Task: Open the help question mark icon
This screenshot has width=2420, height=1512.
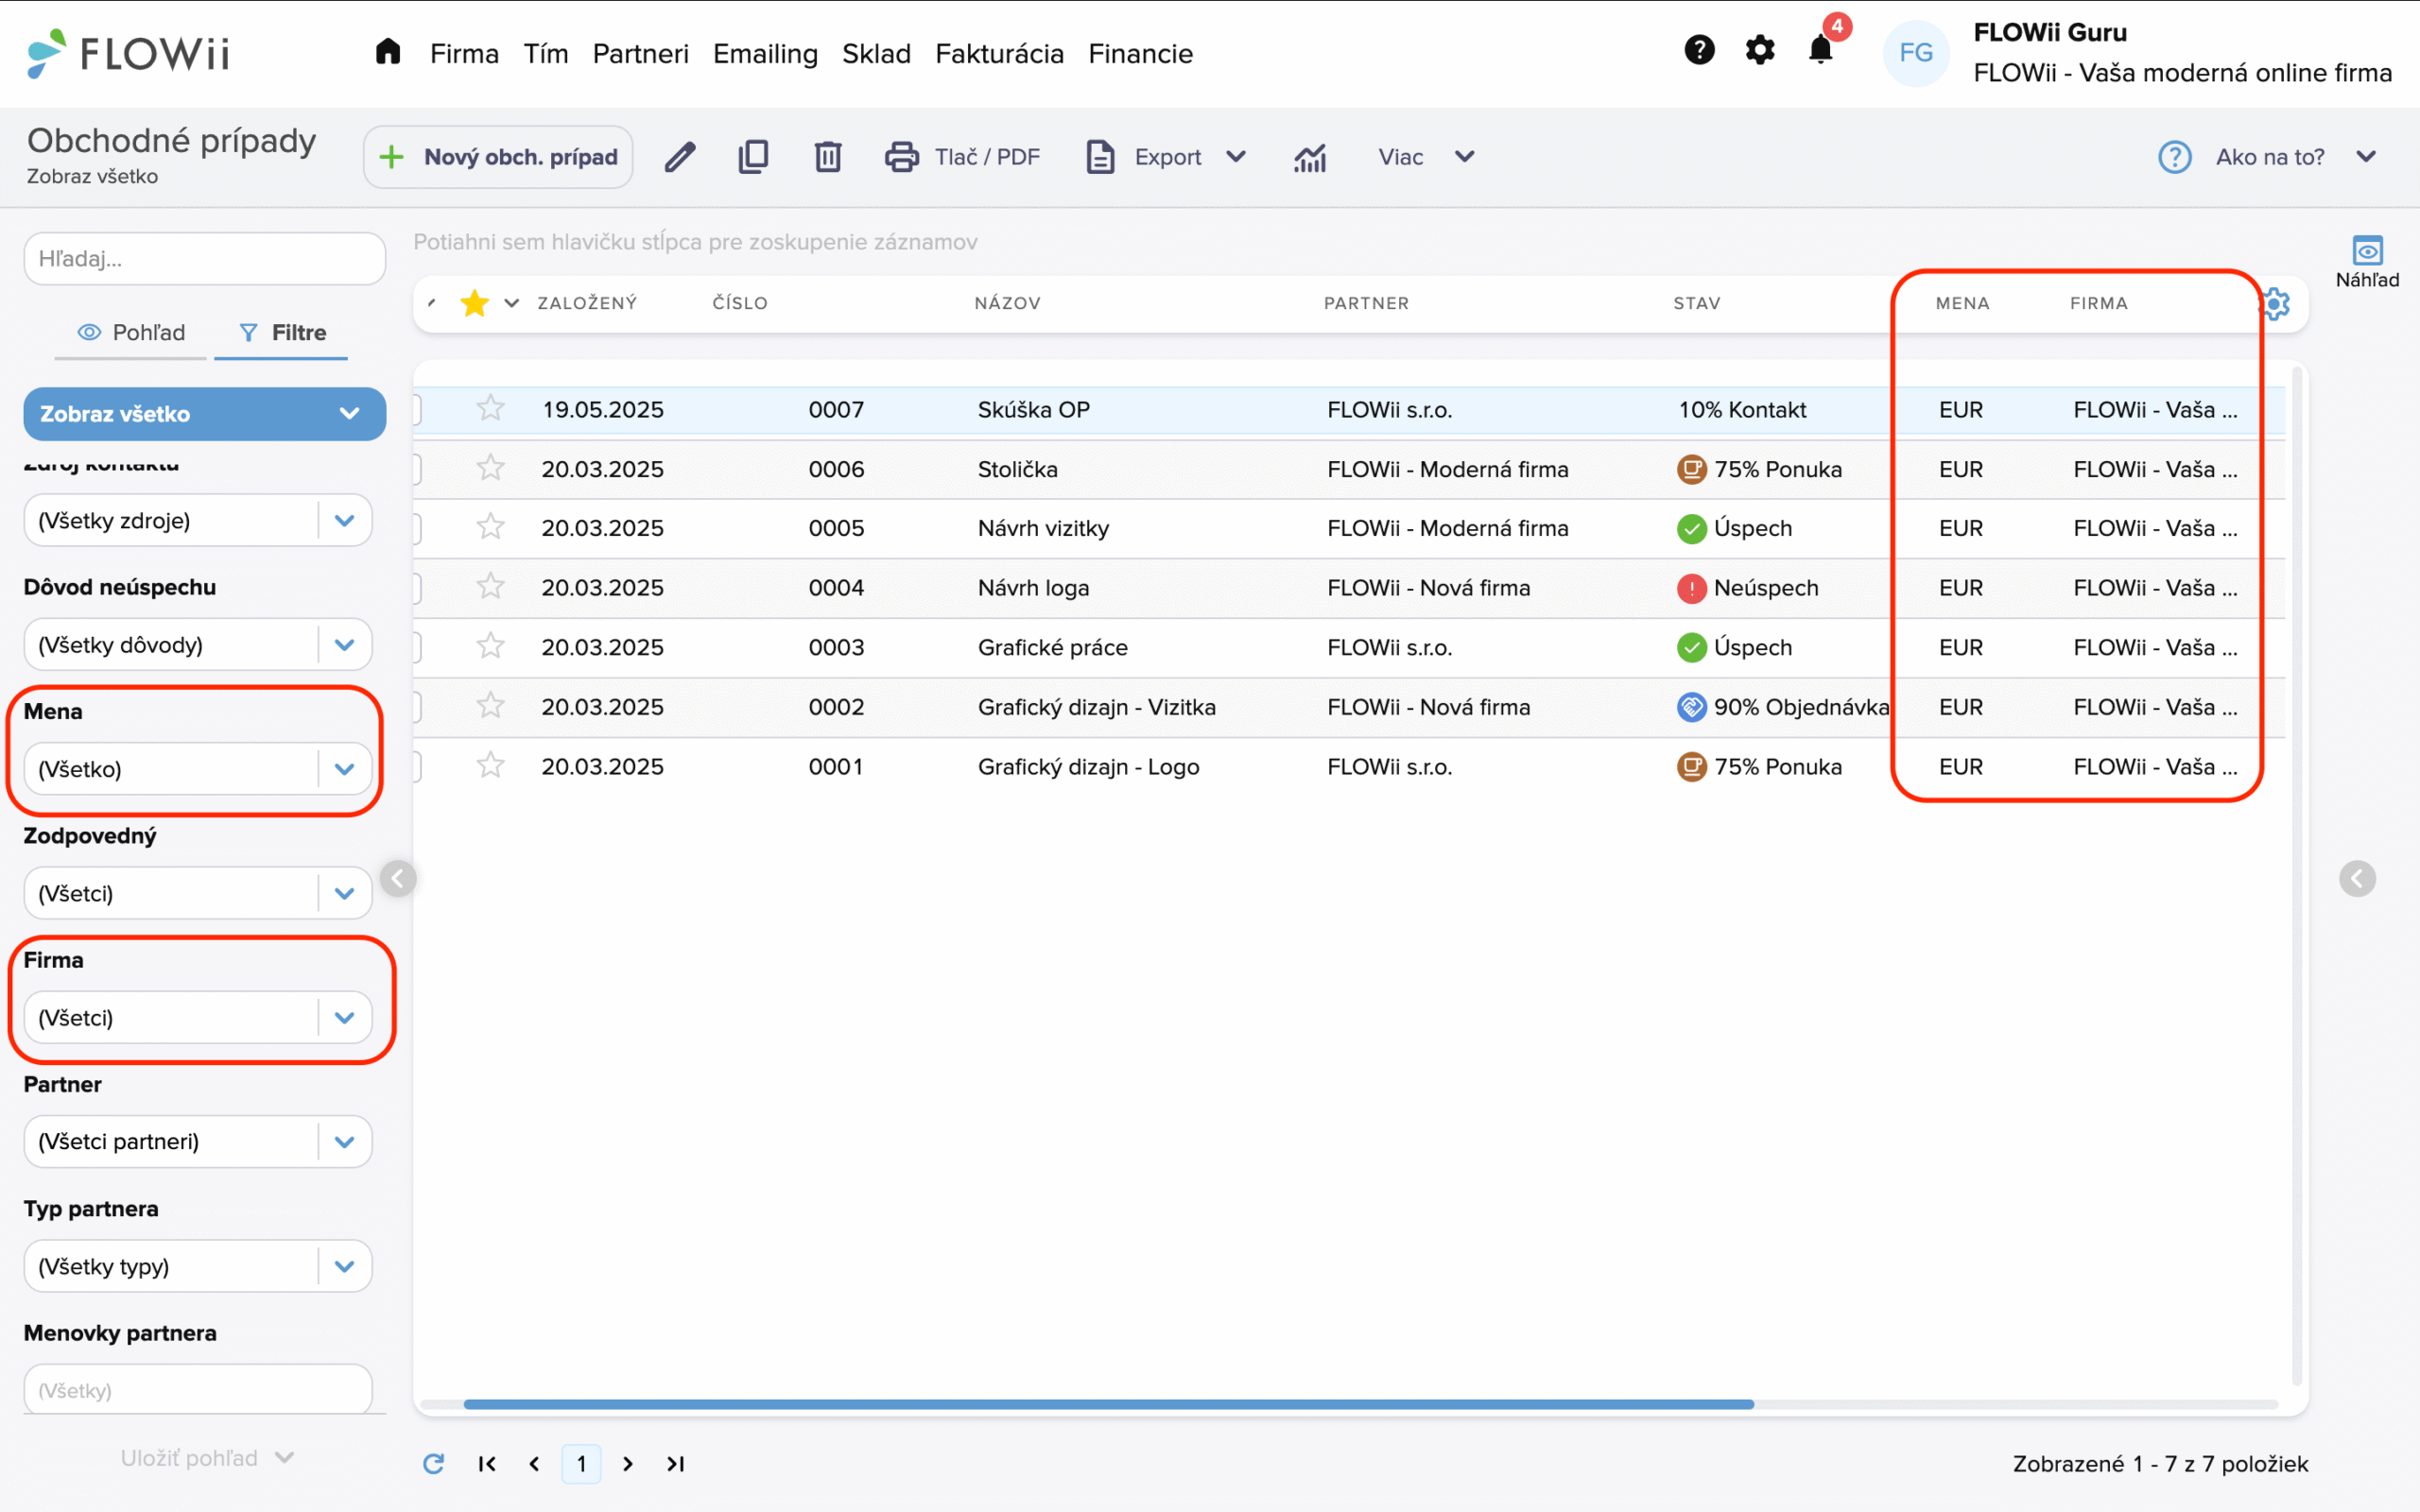Action: (x=1699, y=50)
